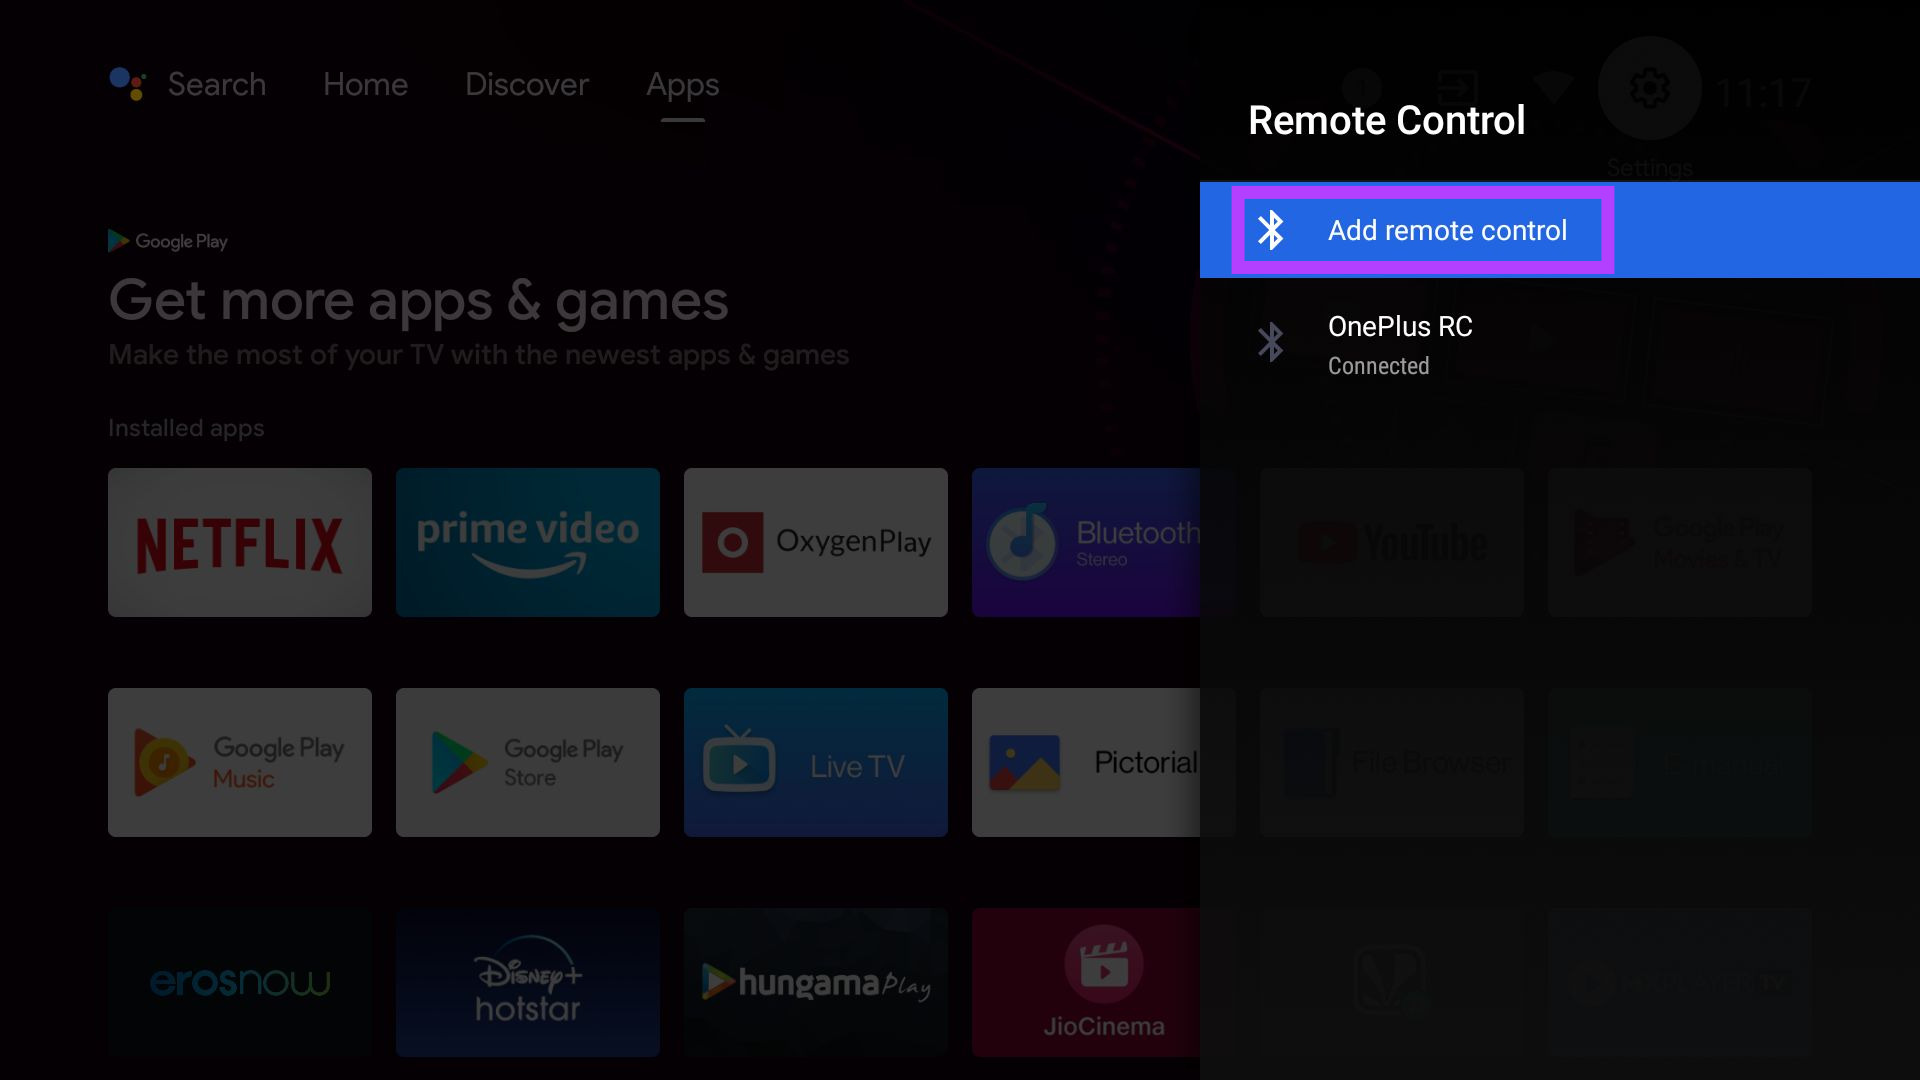This screenshot has height=1080, width=1920.
Task: Launch OxygenPlay app
Action: pos(815,542)
